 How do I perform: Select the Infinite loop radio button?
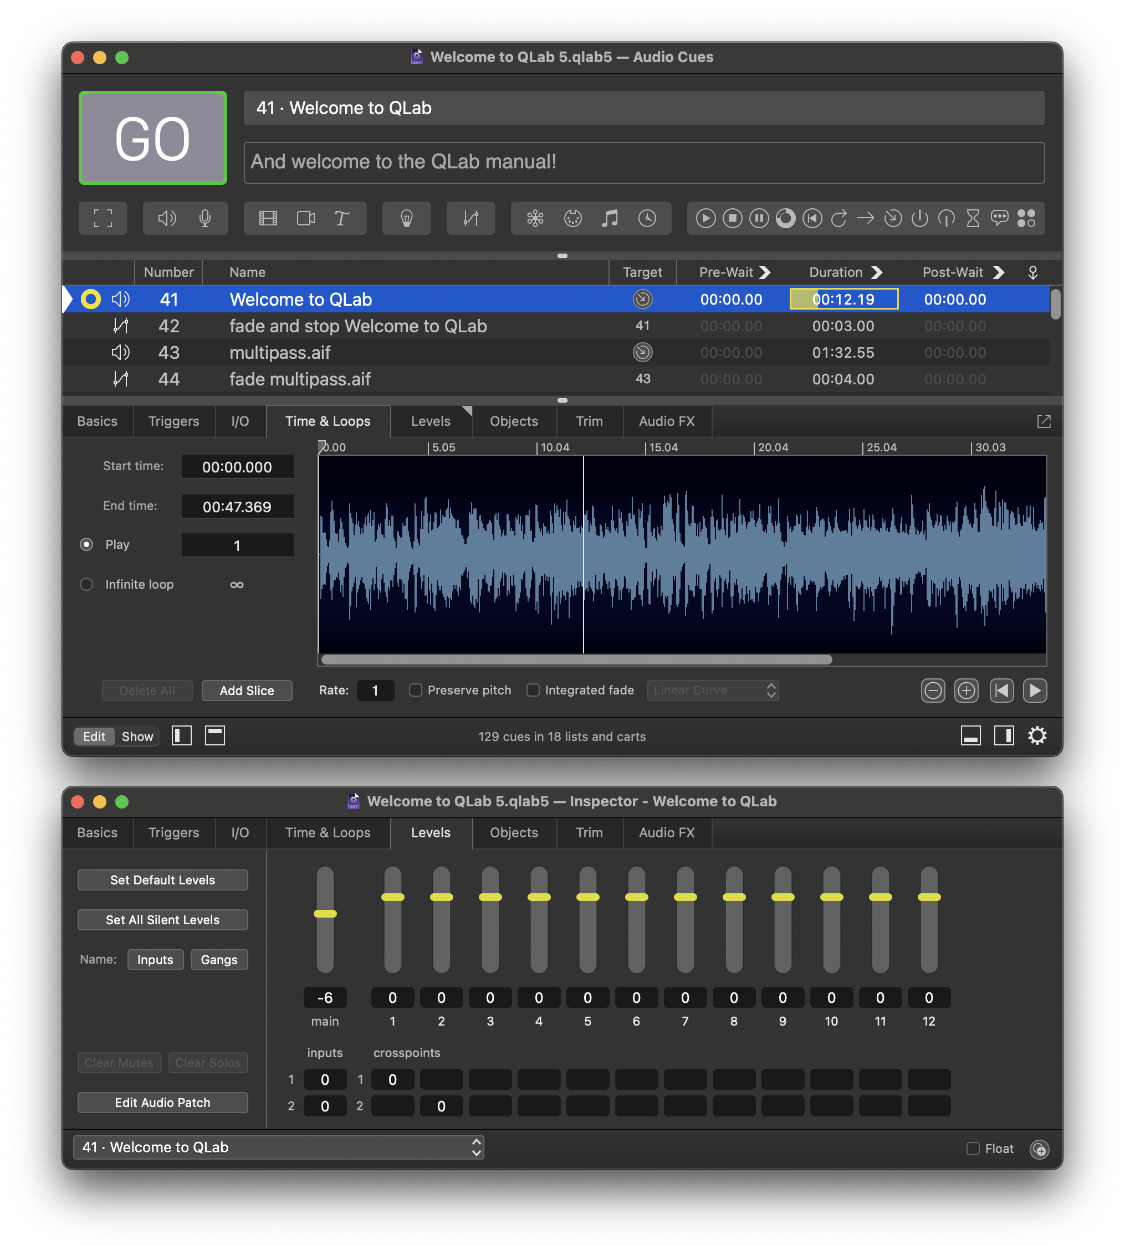pyautogui.click(x=87, y=584)
